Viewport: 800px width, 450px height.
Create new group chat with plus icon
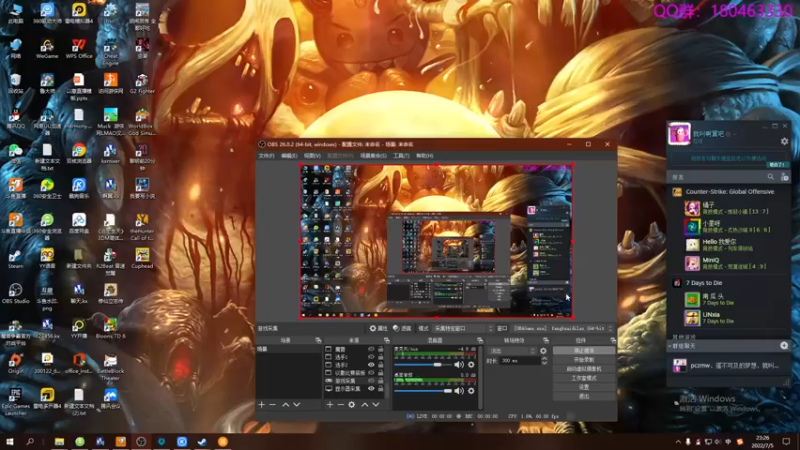coord(784,346)
